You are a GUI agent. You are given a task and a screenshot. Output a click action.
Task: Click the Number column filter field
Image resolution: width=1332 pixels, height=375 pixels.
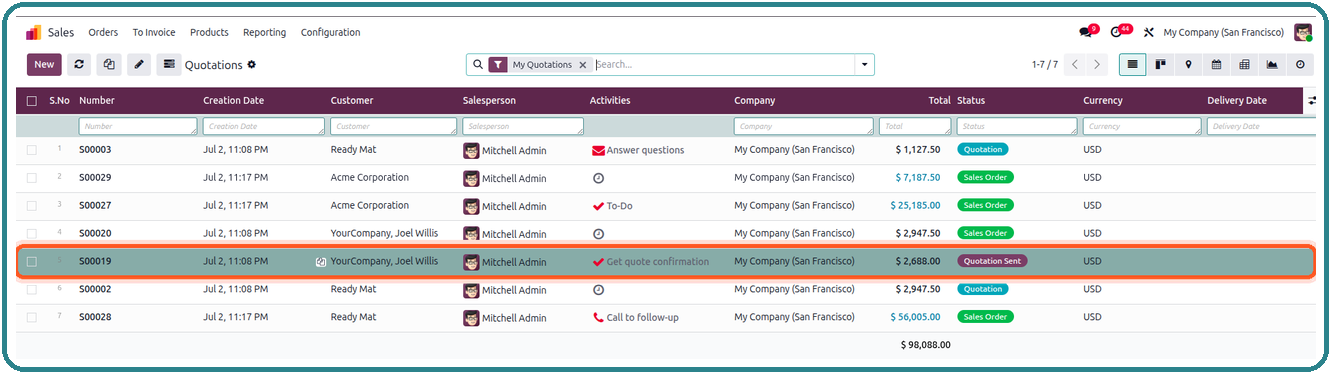[138, 127]
